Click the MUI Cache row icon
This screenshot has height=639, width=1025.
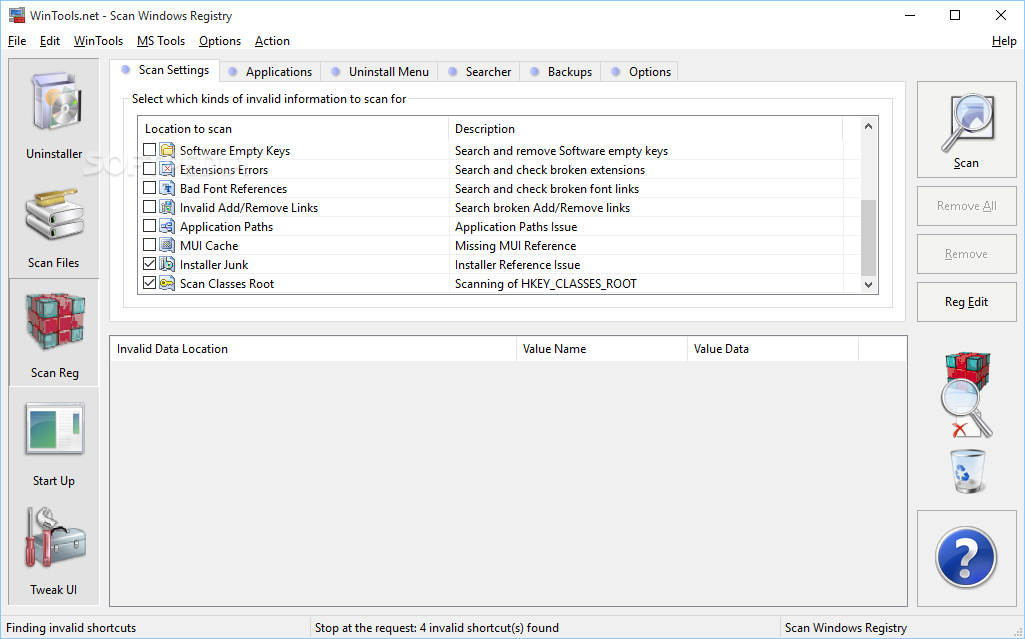[x=167, y=245]
